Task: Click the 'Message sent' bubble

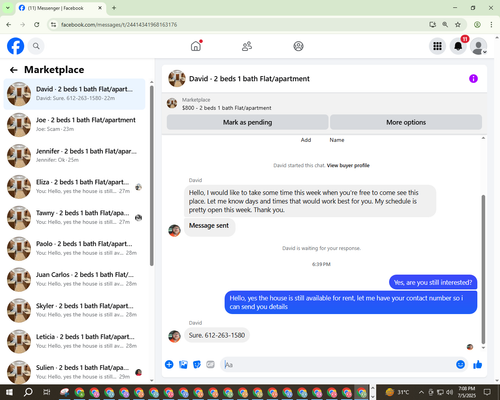Action: coord(209,226)
